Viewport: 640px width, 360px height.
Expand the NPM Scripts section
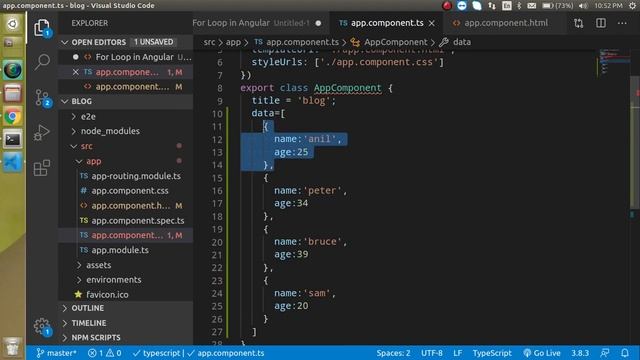(126, 338)
